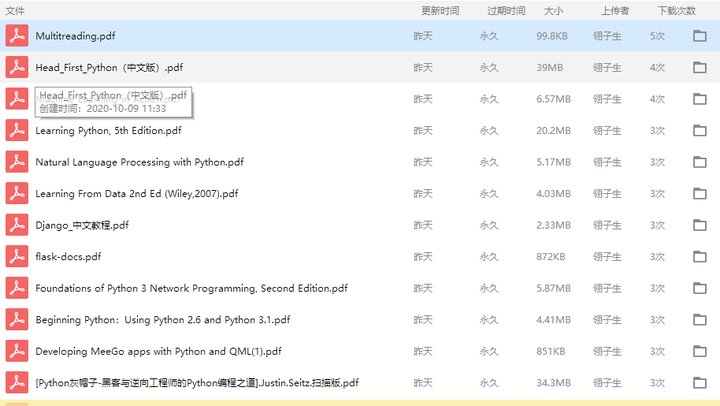Click the 过期时间 column header
The image size is (720, 406).
[506, 10]
